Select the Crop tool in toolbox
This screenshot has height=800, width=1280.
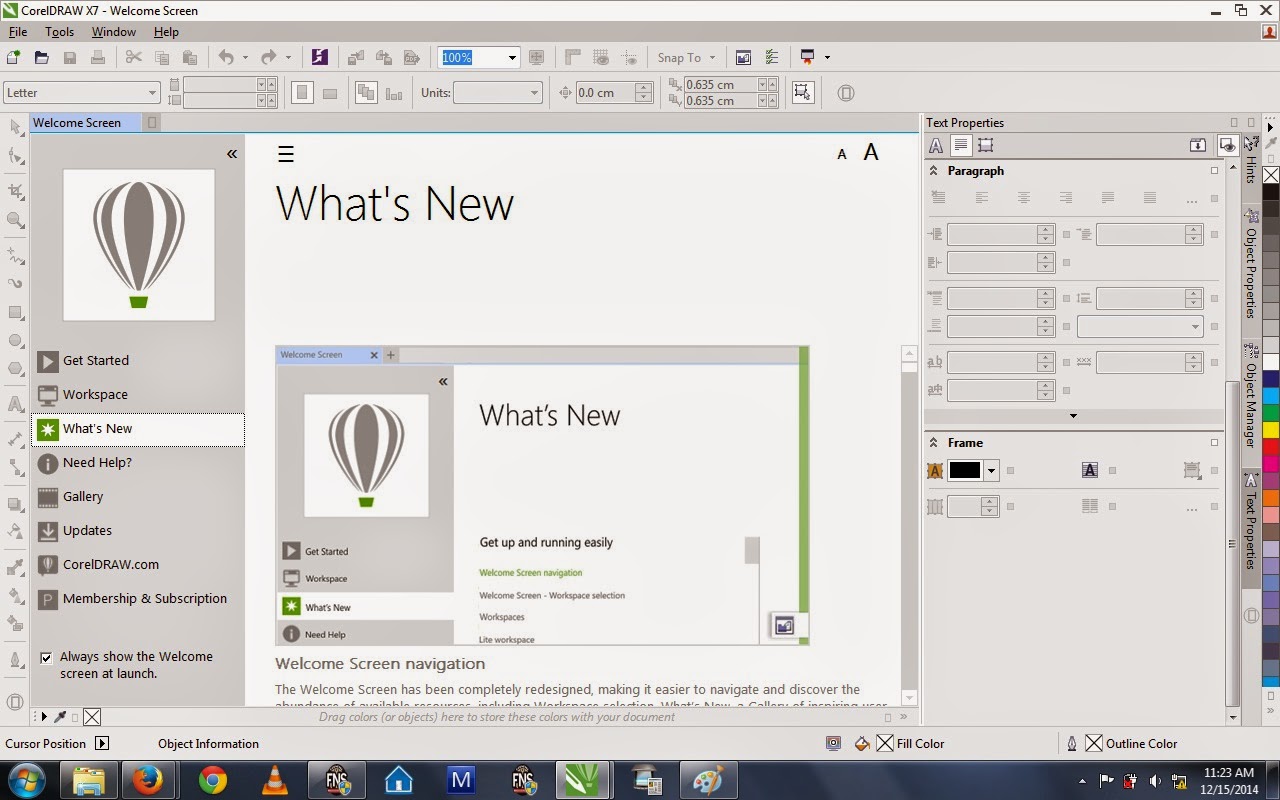coord(15,190)
